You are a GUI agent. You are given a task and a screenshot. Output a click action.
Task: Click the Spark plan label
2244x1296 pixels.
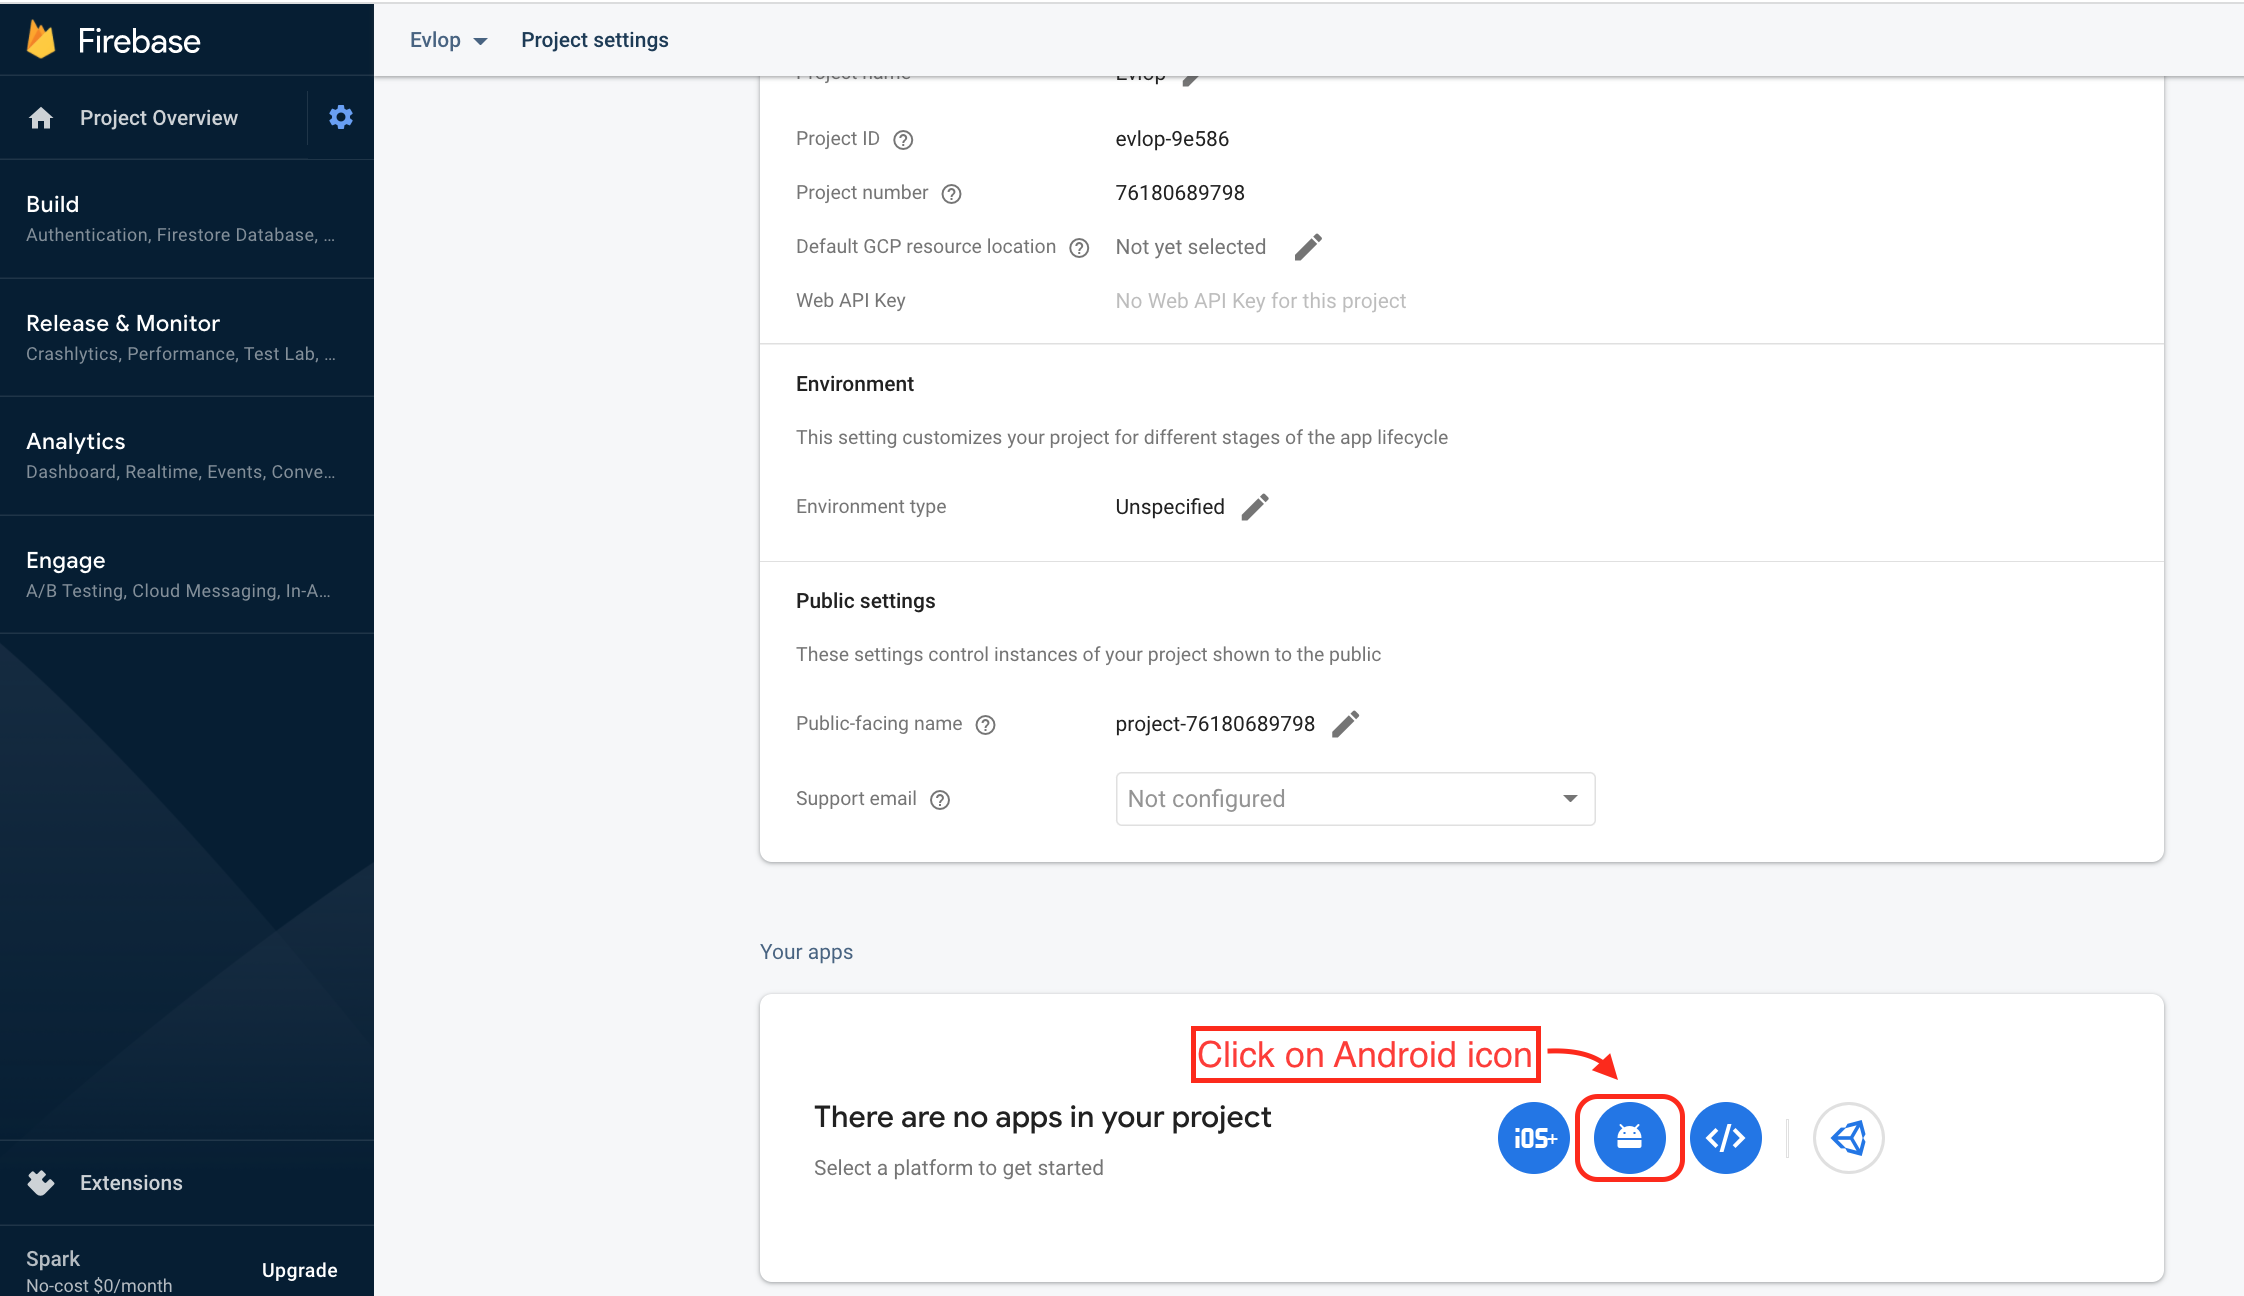pos(53,1258)
